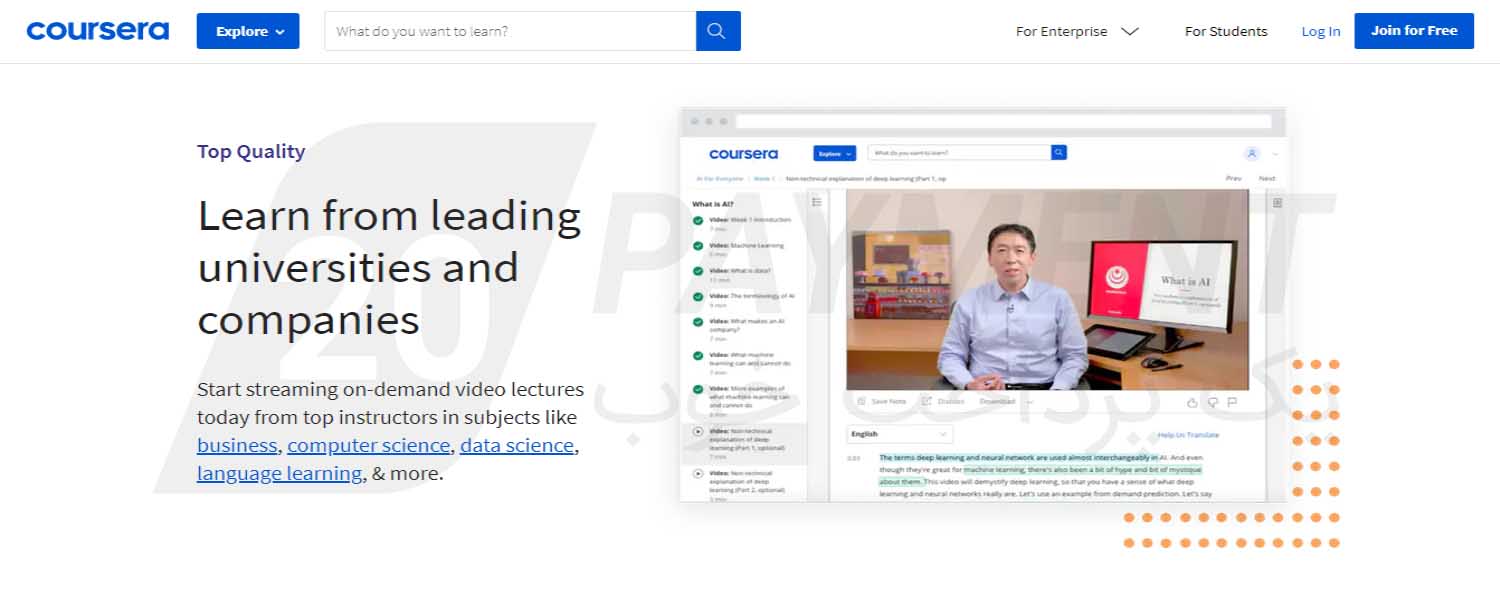Follow the data science link

point(517,446)
